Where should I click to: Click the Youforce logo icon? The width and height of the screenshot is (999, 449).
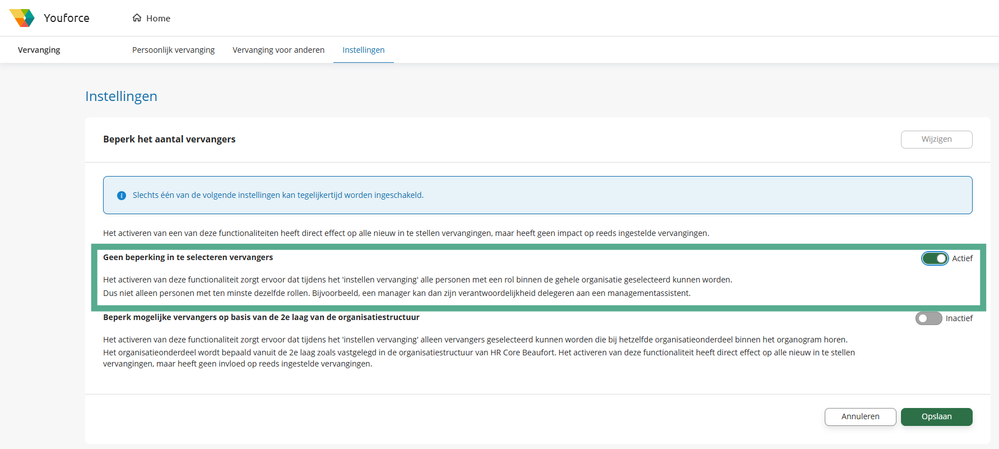coord(22,18)
